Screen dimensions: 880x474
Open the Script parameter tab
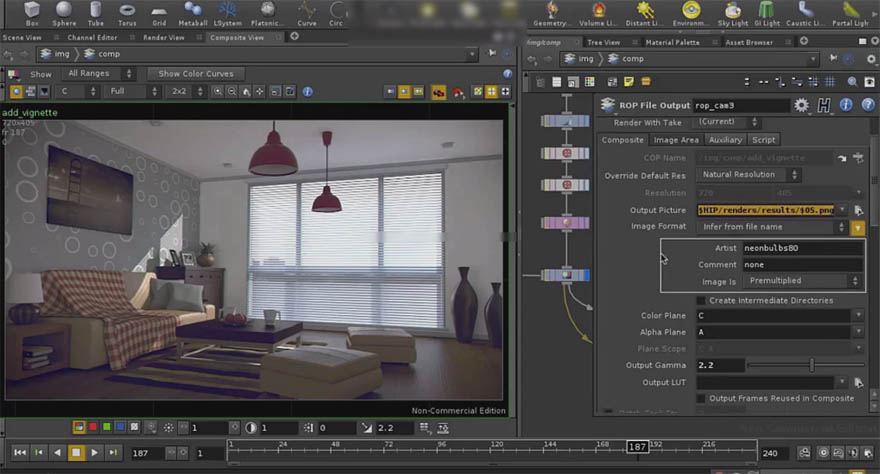click(x=763, y=140)
